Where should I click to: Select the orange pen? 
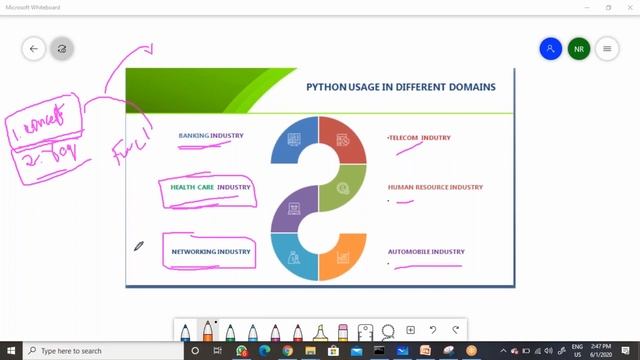tap(208, 331)
